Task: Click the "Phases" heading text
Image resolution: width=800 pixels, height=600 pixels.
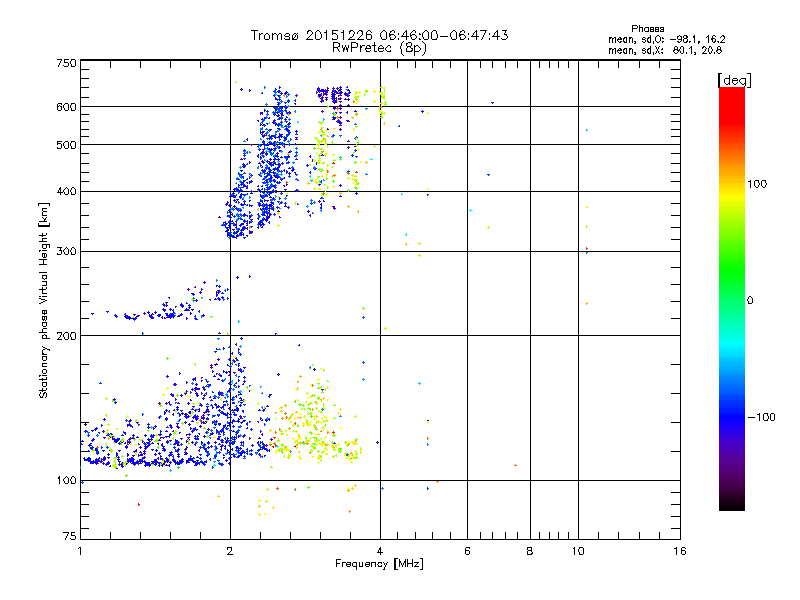Action: (x=647, y=29)
